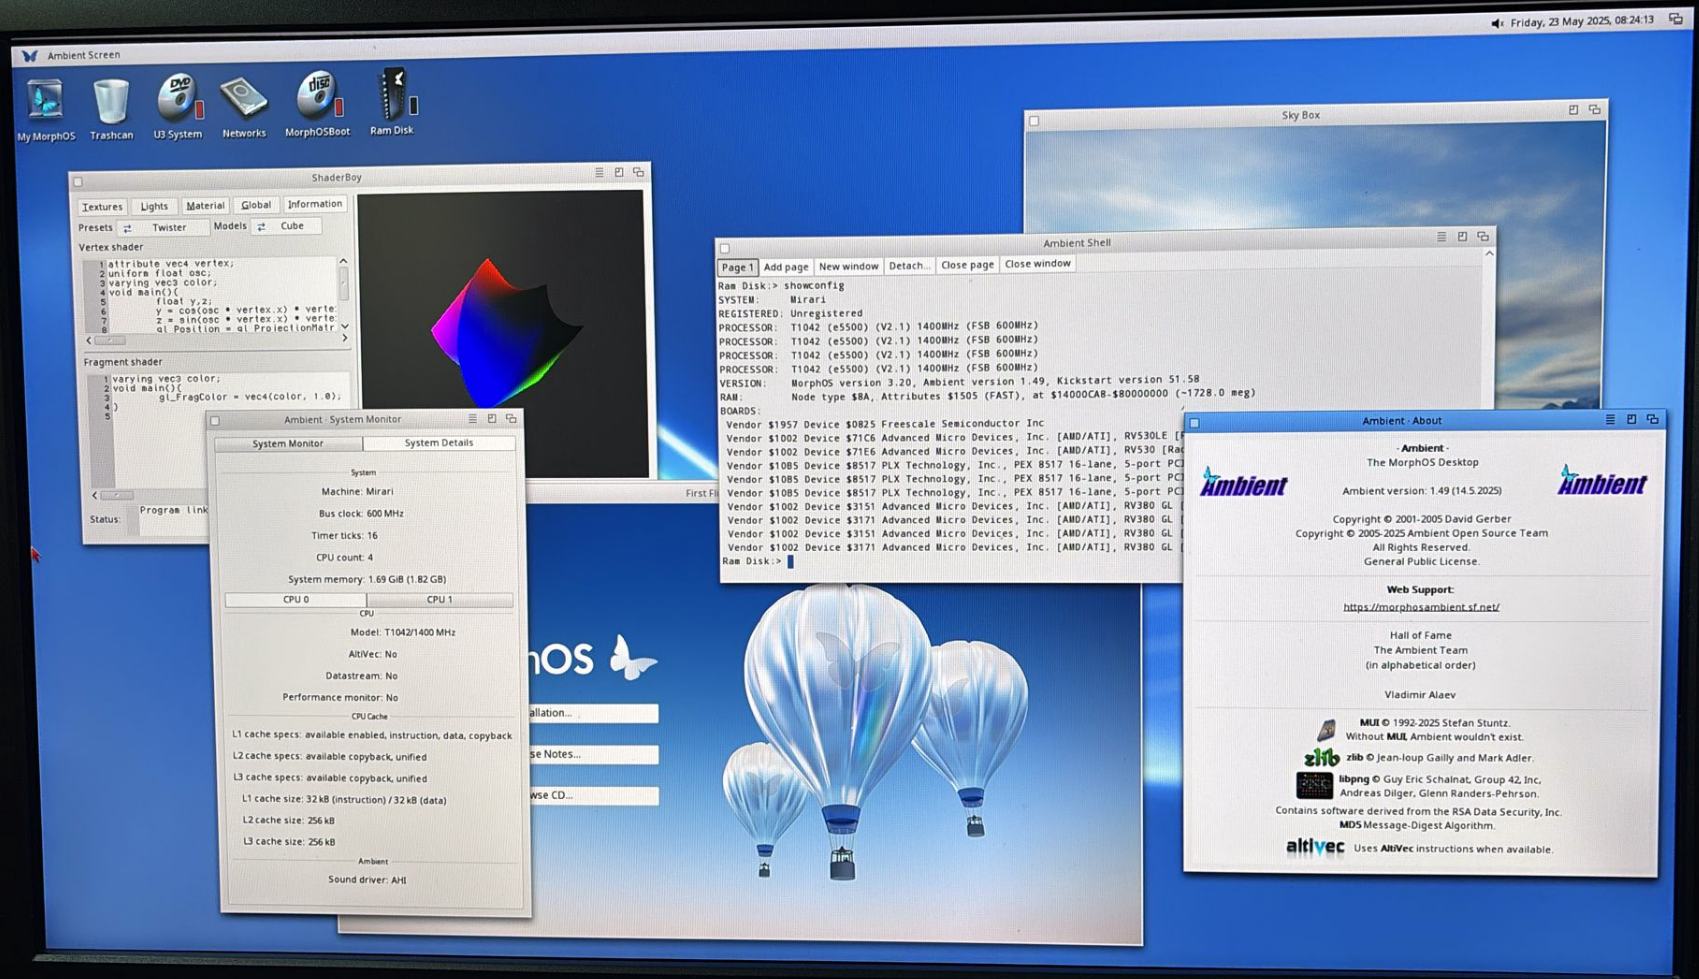Screen dimensions: 1699x979
Task: Click the Detach... button in Ambient Shell
Action: [909, 266]
